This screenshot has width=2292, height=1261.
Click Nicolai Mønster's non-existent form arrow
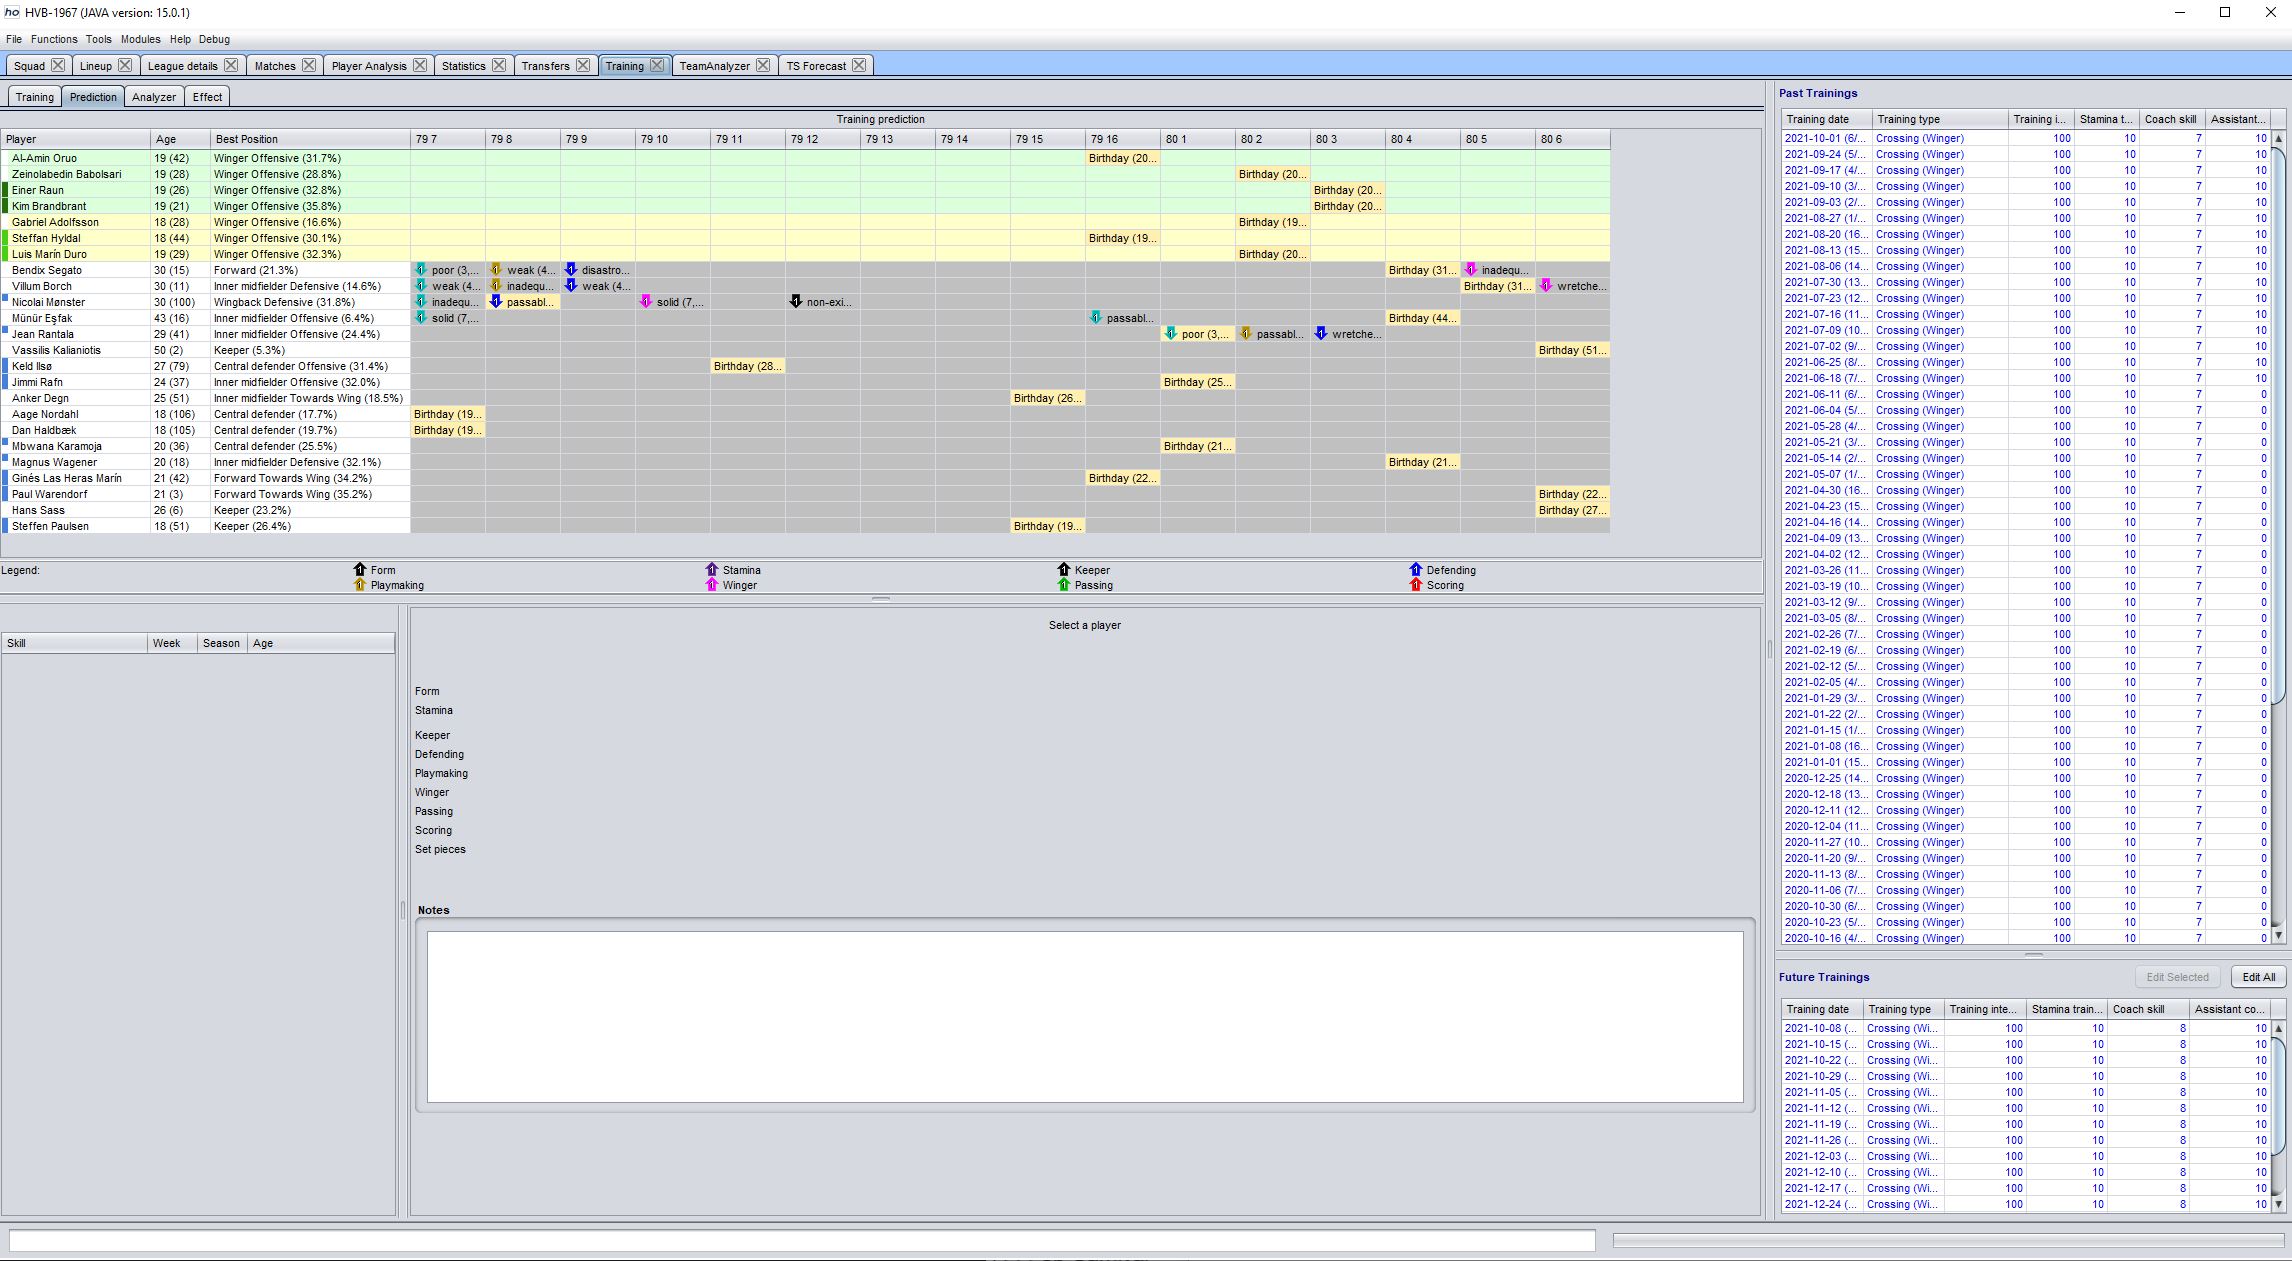pos(796,302)
